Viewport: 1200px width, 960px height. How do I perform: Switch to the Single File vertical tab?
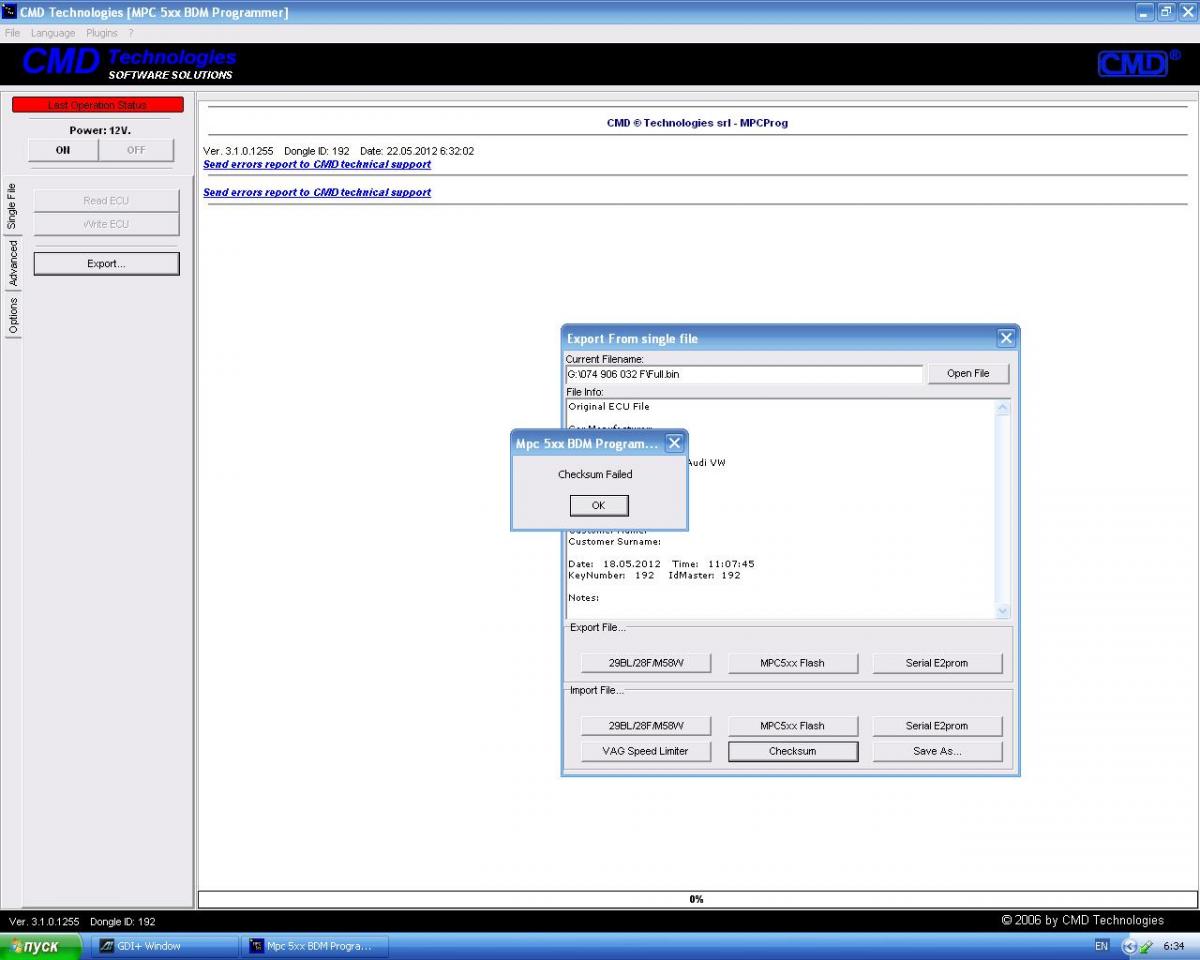click(x=13, y=207)
